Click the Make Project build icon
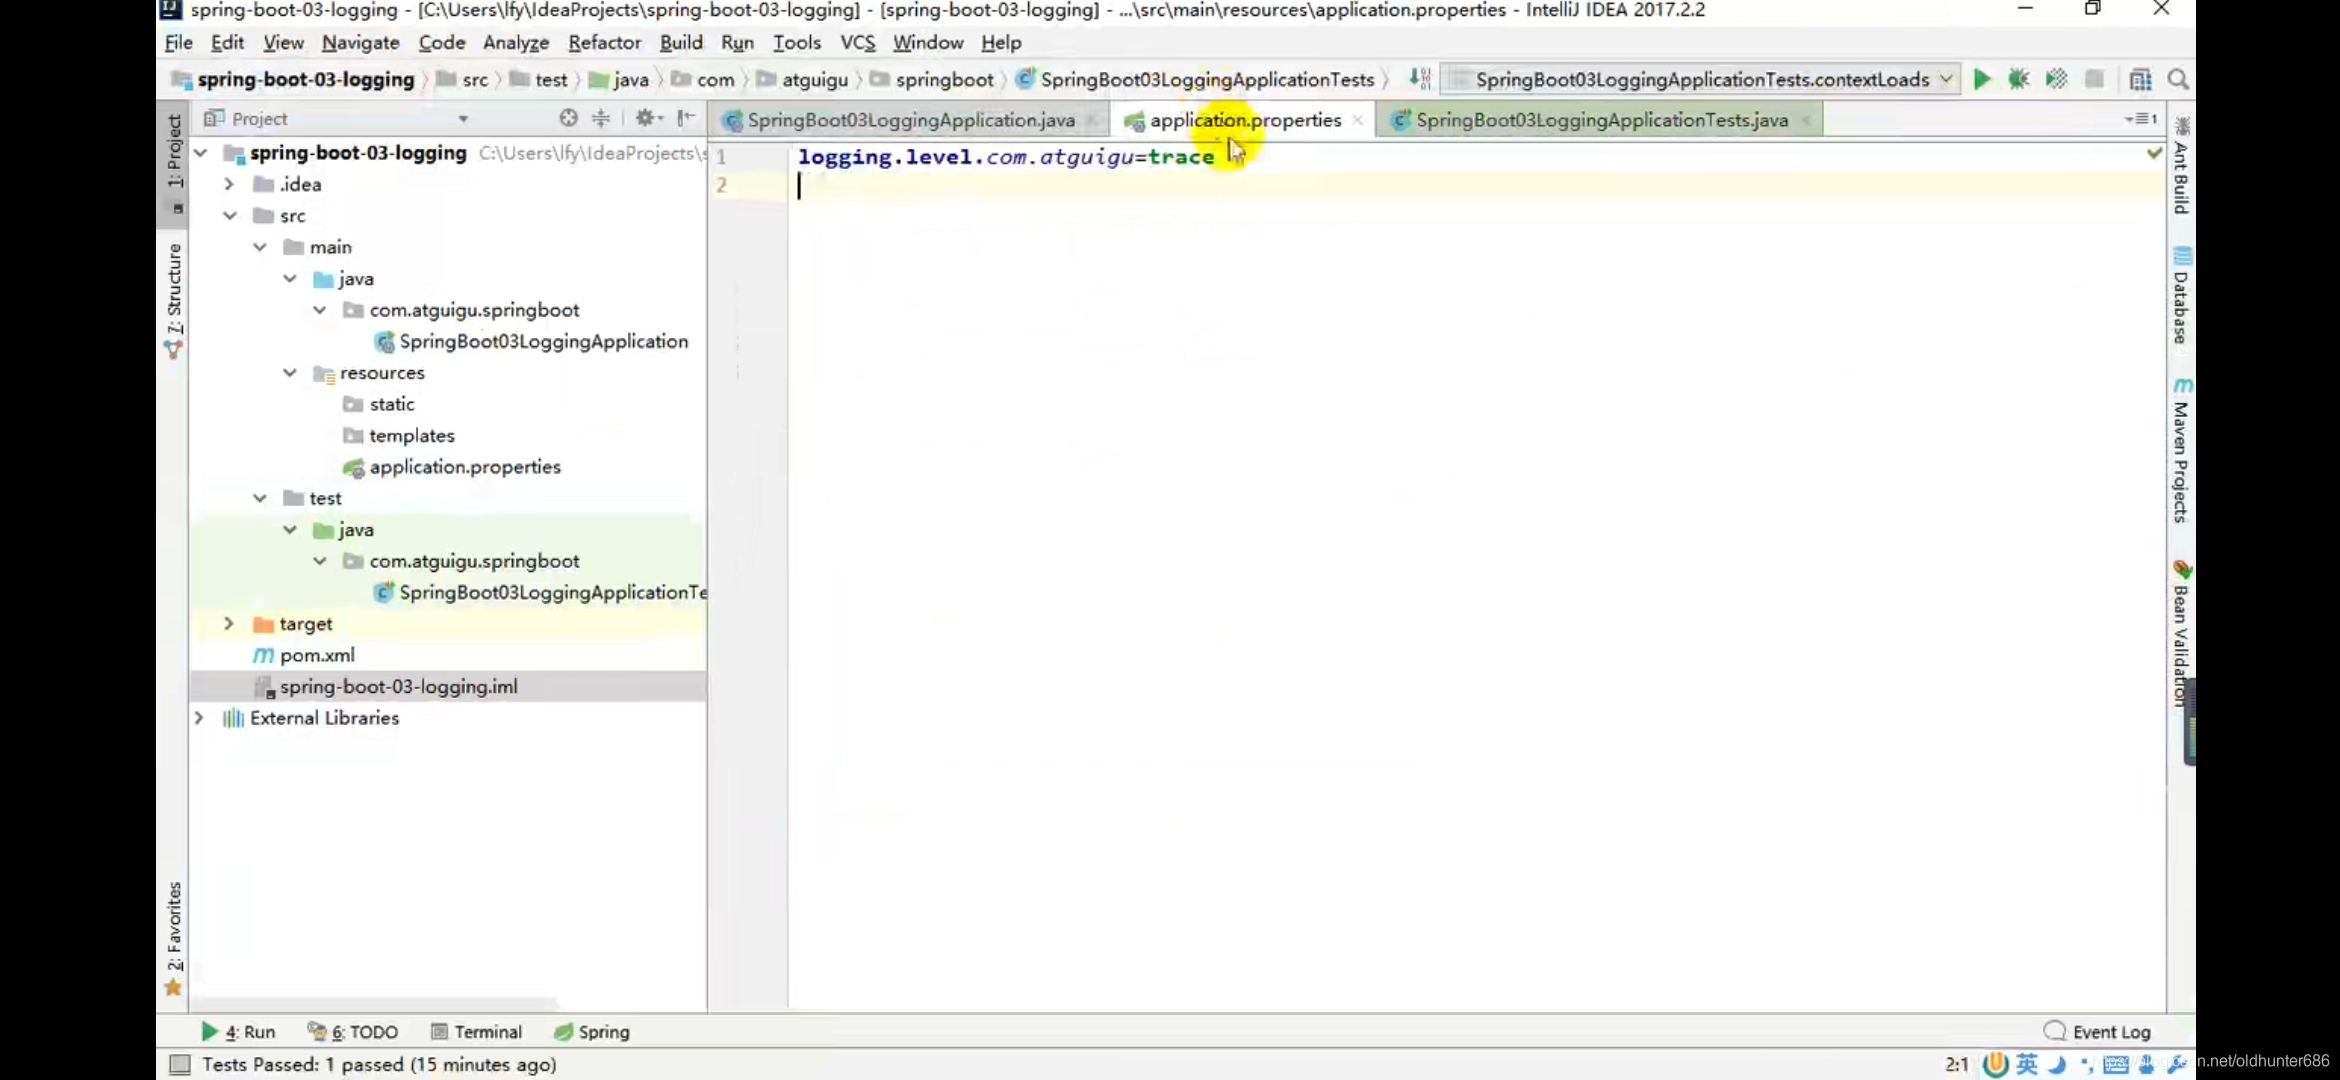Screen dimensions: 2340x1080 1419,79
